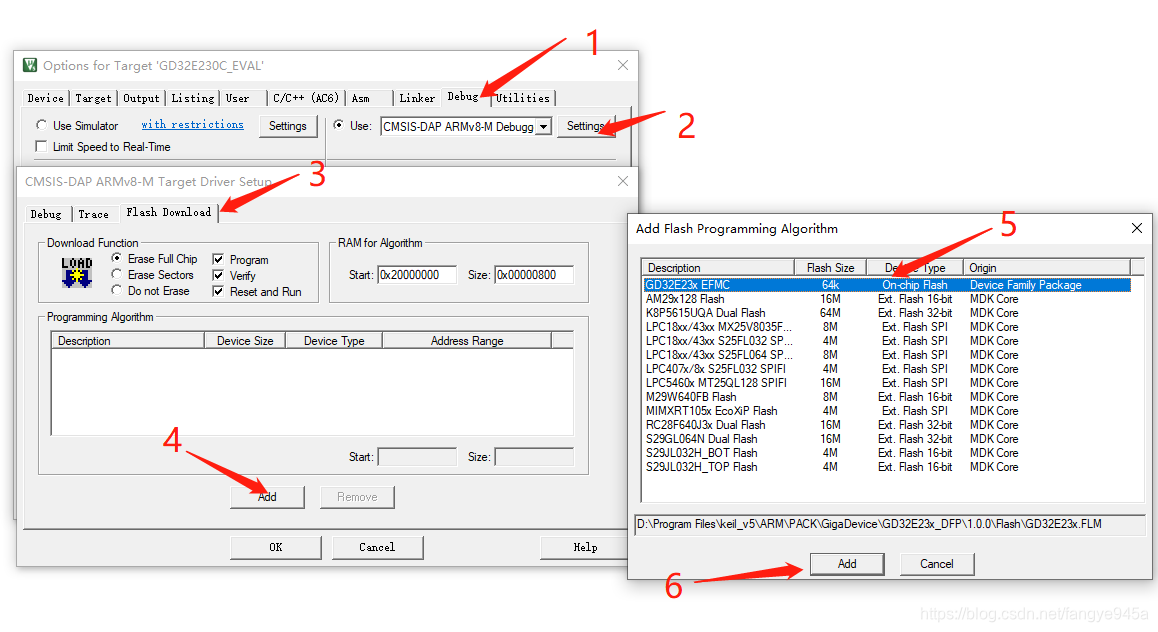Click the Keil icon in Options title bar
The image size is (1158, 632).
coord(30,65)
